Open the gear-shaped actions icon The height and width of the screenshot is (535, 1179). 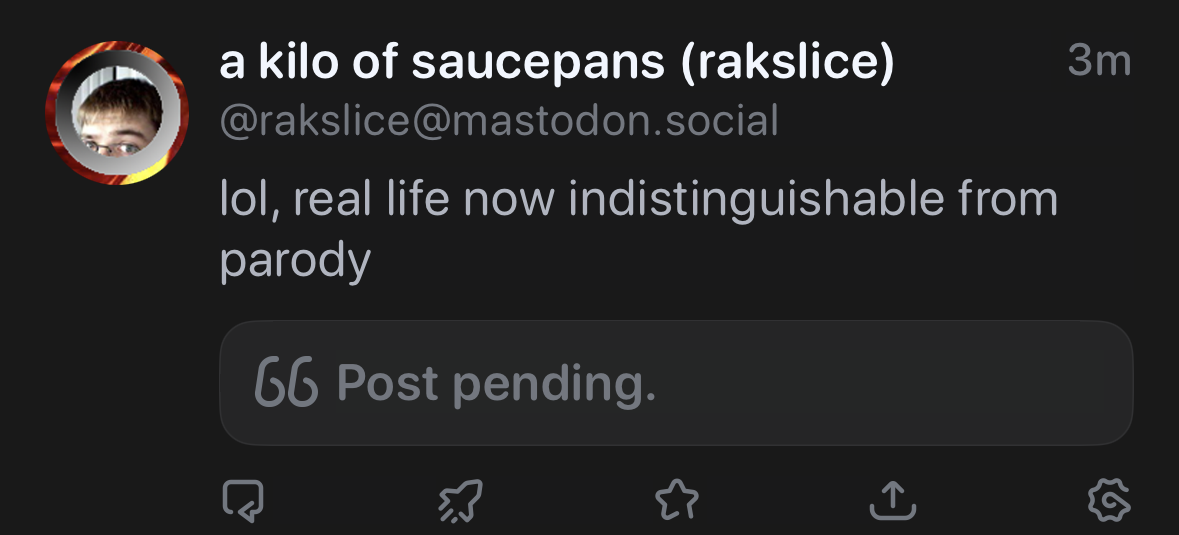pos(1108,500)
